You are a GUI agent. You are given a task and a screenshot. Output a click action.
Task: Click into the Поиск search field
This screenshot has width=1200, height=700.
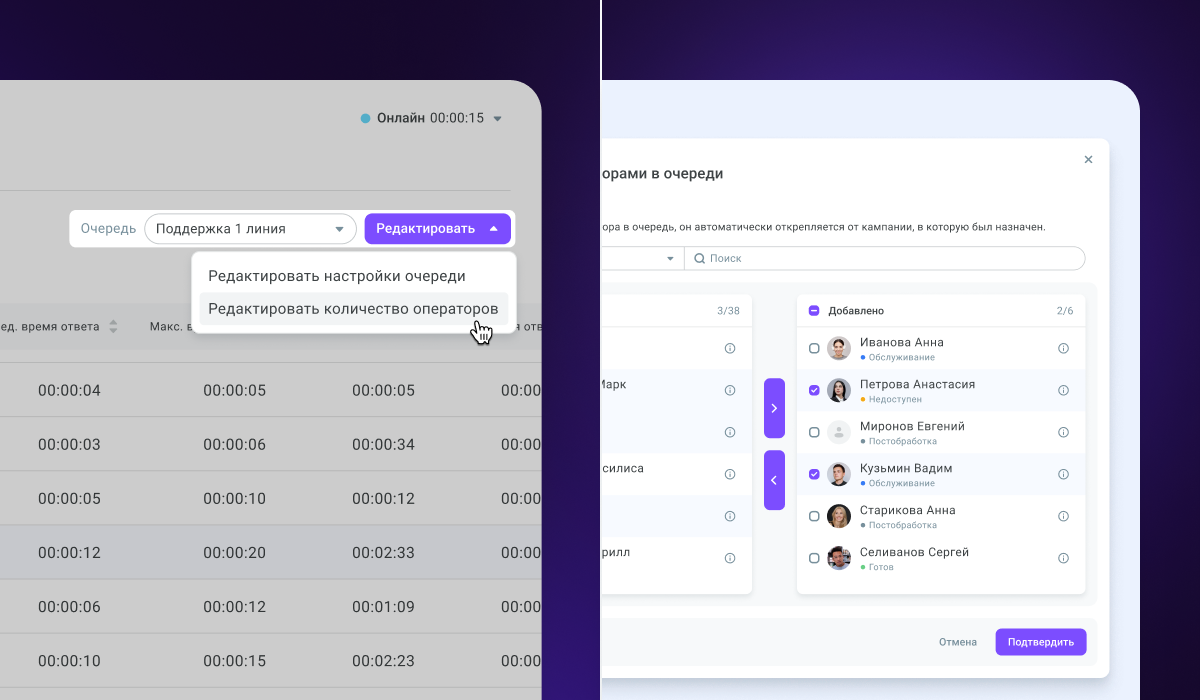(x=884, y=258)
